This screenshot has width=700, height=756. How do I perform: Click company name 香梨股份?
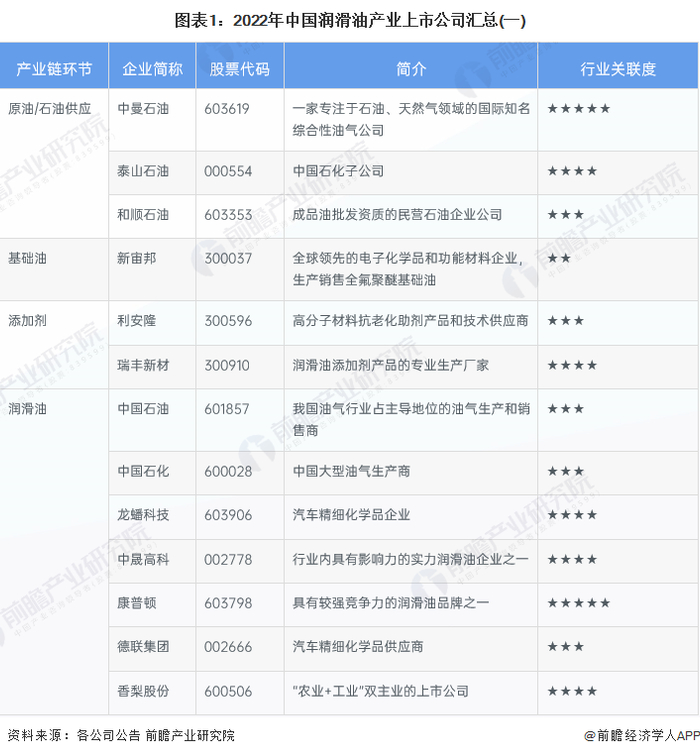click(143, 691)
